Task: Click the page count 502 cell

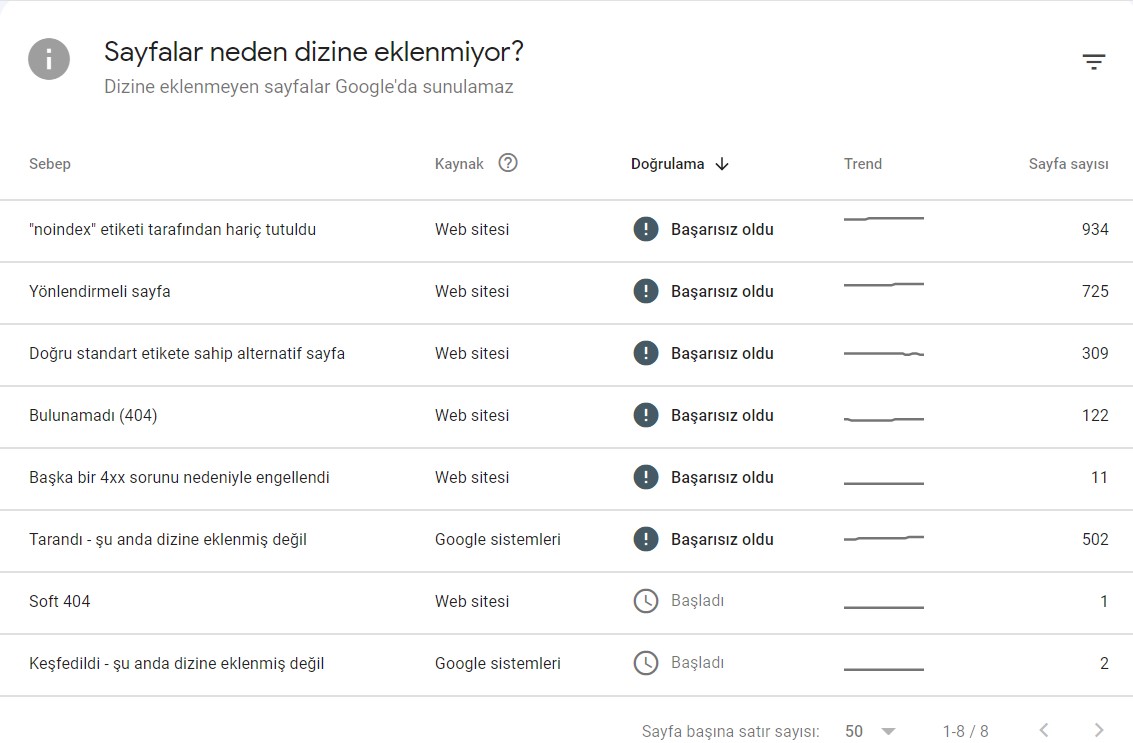Action: click(1095, 539)
